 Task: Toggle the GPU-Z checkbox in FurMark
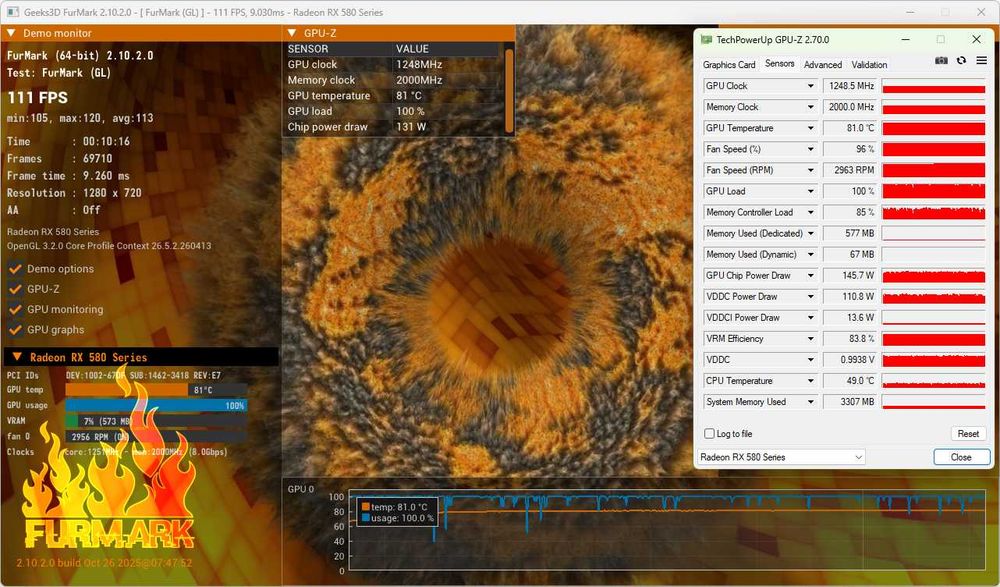[x=15, y=289]
